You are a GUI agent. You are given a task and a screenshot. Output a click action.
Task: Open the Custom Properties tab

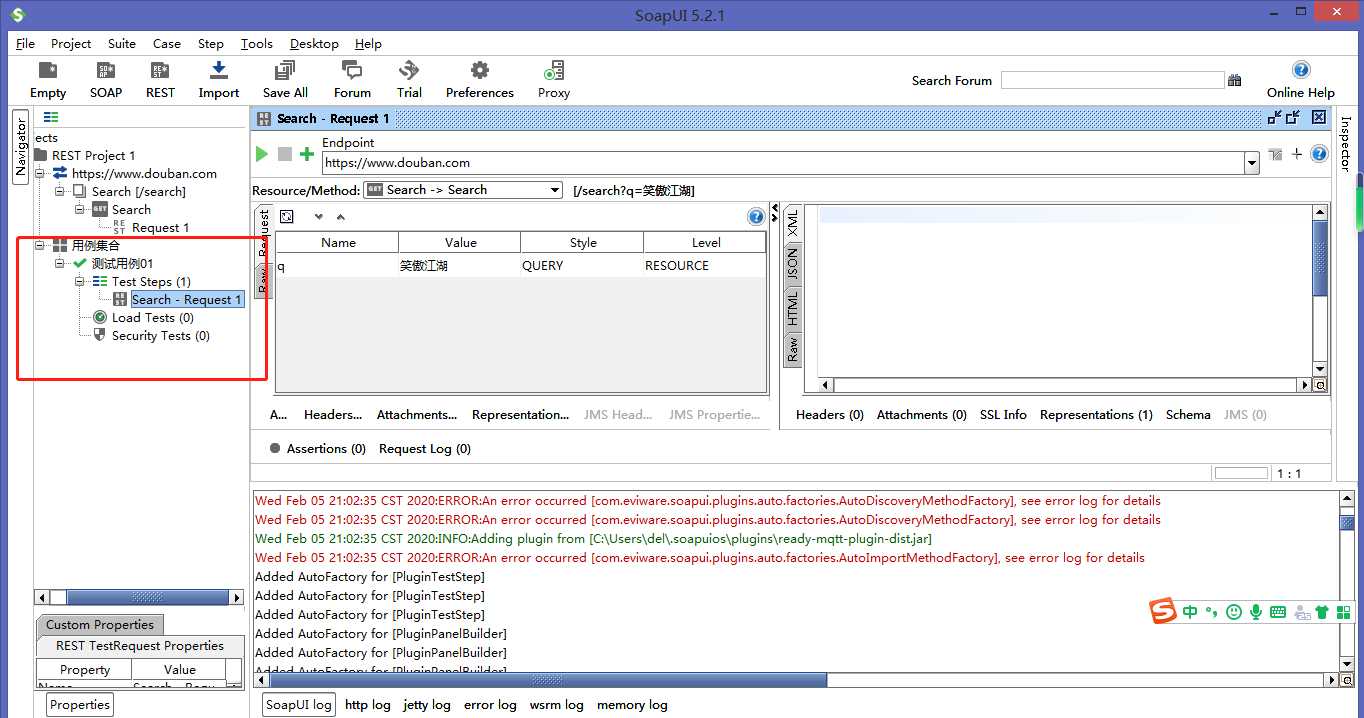click(x=100, y=624)
